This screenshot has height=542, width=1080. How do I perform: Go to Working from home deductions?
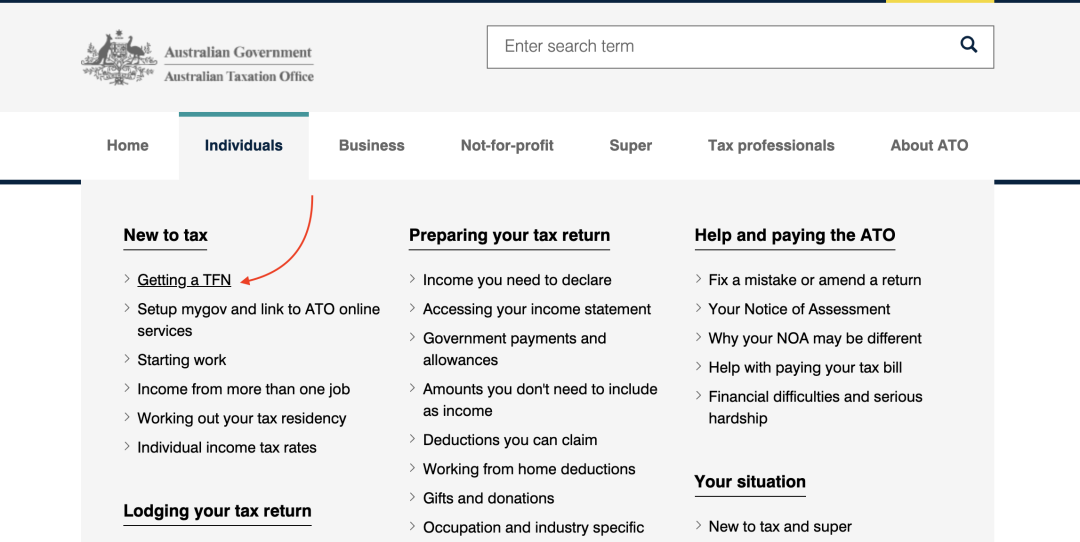click(529, 468)
